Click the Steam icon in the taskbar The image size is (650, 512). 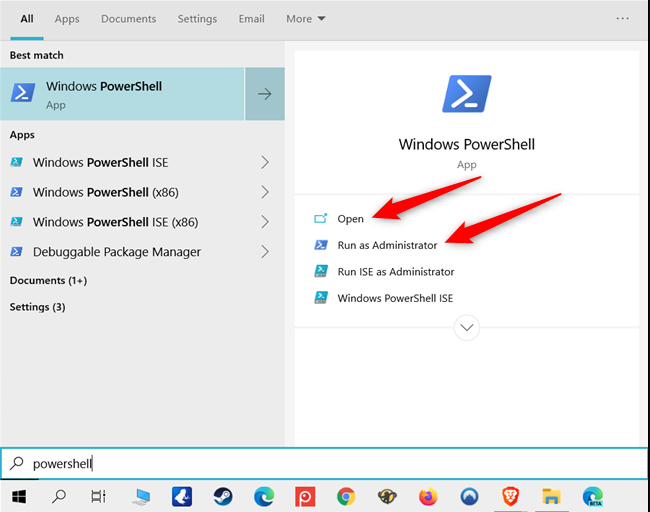tap(224, 496)
